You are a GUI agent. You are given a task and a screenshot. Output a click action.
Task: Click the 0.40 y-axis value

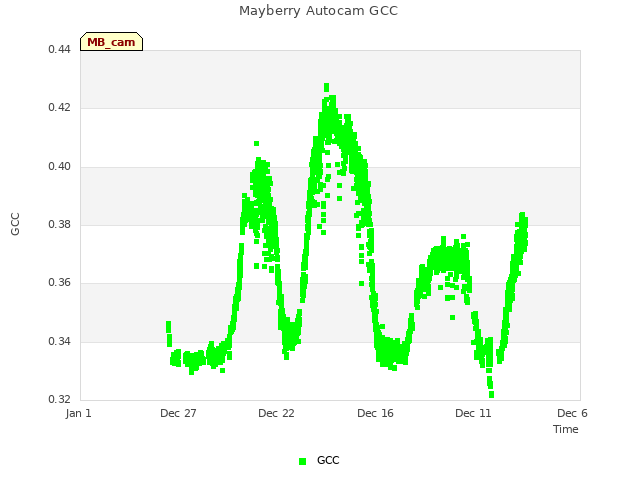60,166
